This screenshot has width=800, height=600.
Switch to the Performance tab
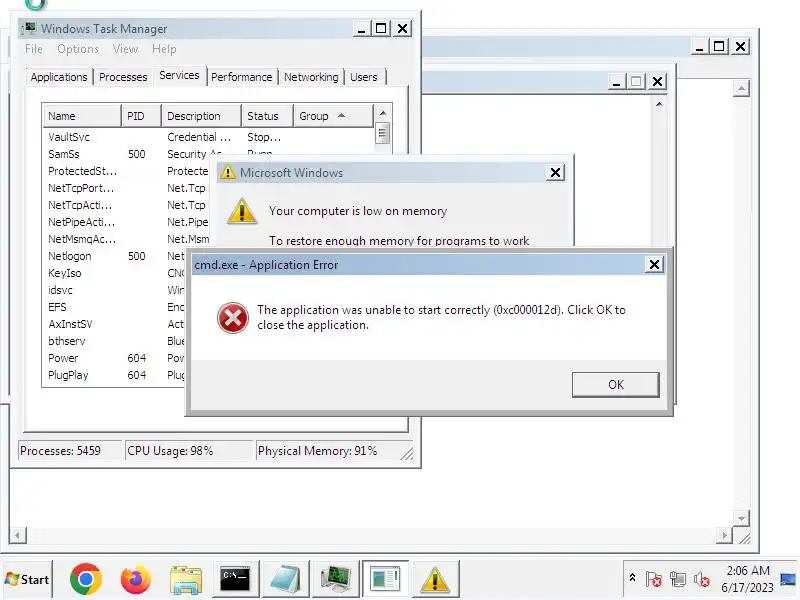click(x=241, y=77)
